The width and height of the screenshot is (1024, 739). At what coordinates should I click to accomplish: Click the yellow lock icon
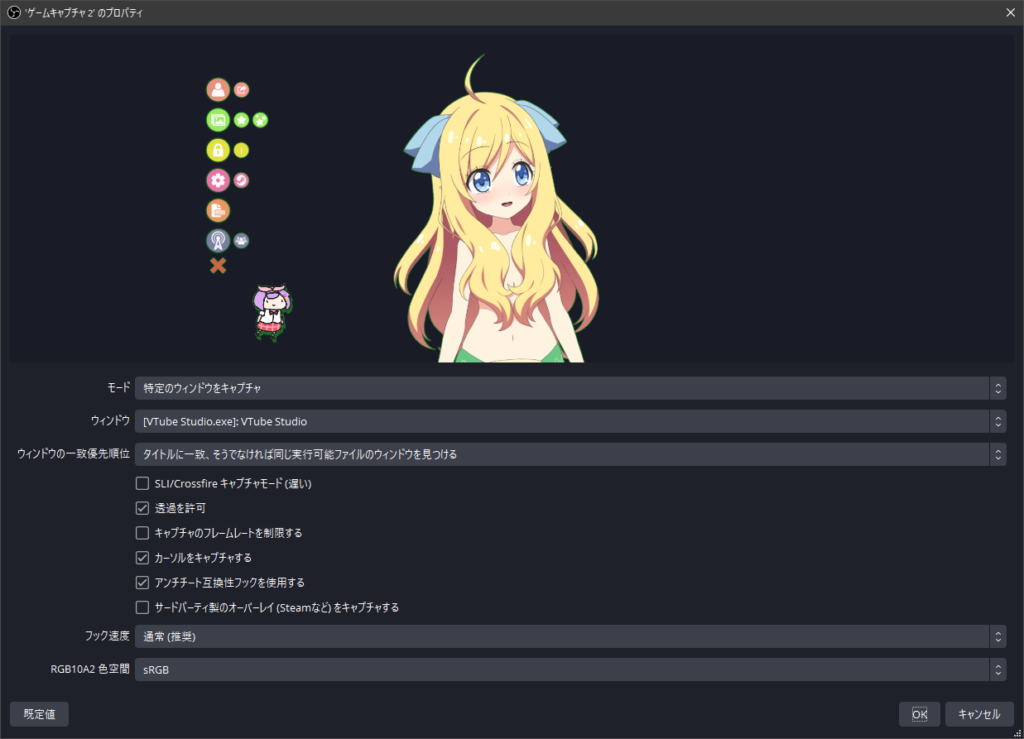tap(218, 150)
